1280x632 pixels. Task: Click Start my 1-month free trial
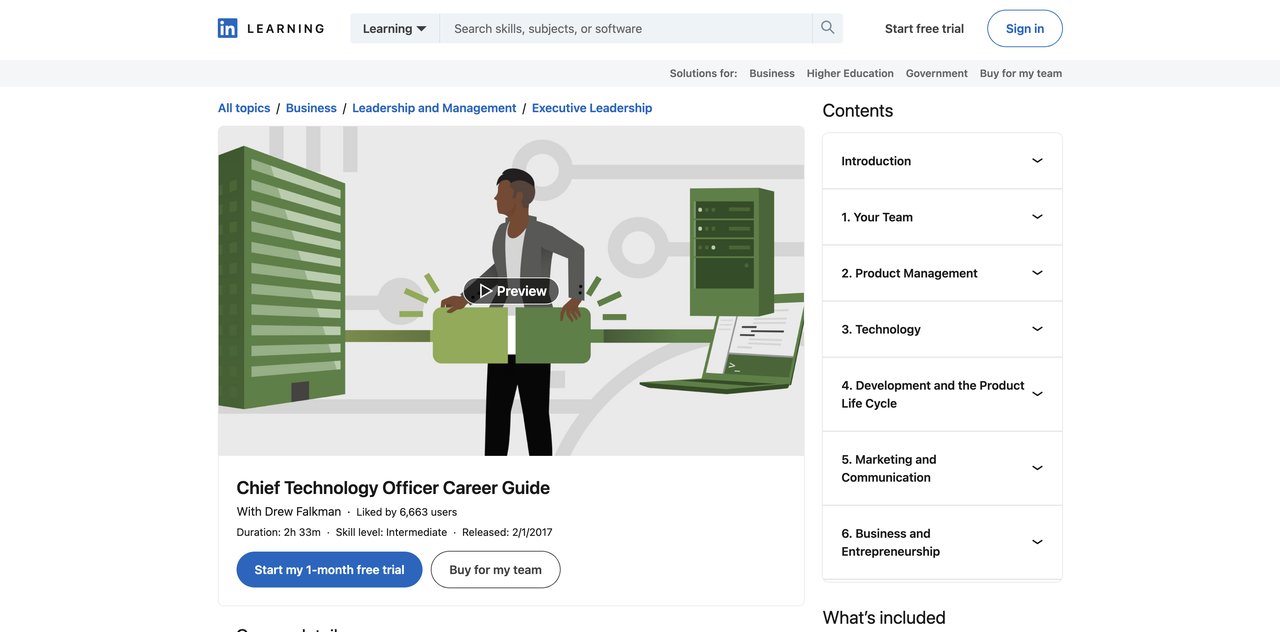(329, 570)
